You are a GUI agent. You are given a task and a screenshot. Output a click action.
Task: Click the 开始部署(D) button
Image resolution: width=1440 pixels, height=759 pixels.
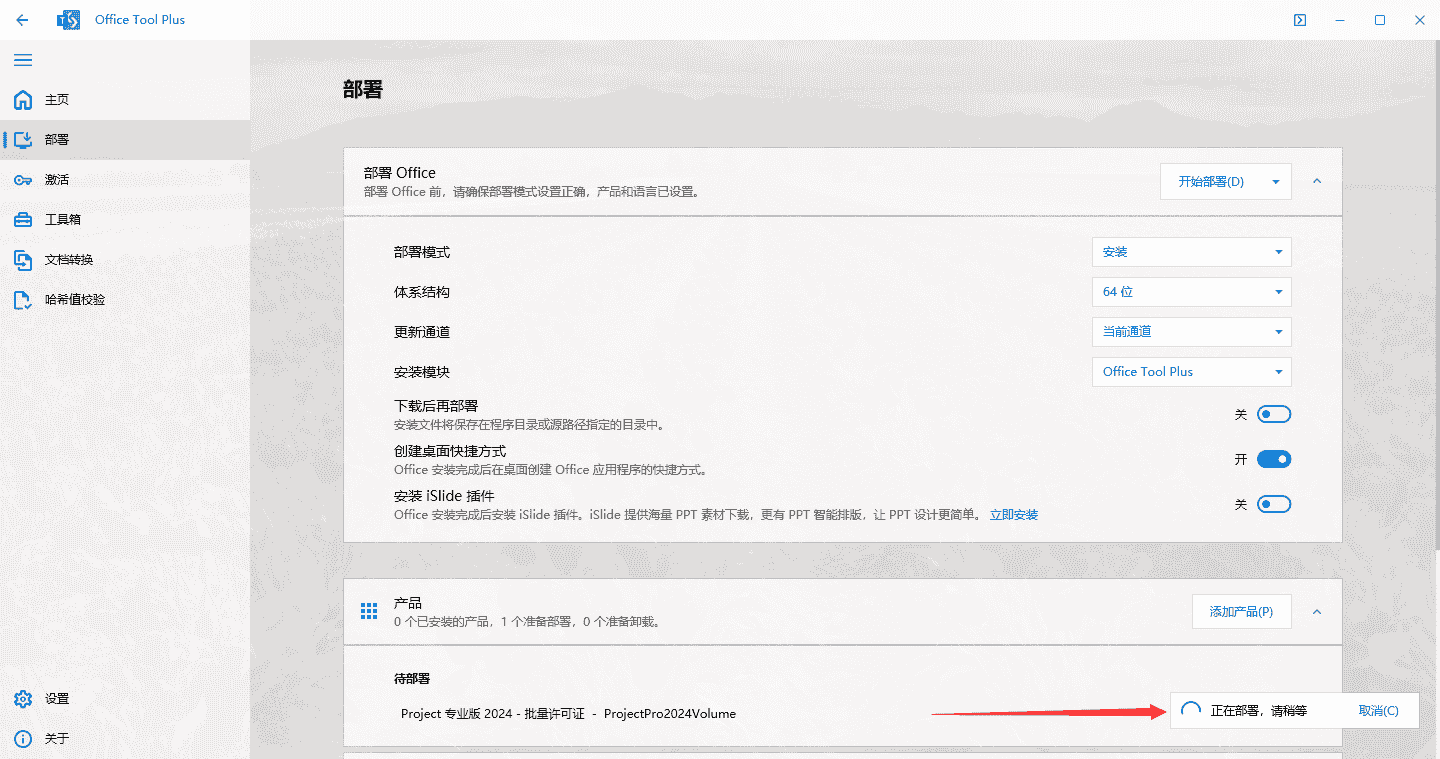1211,182
